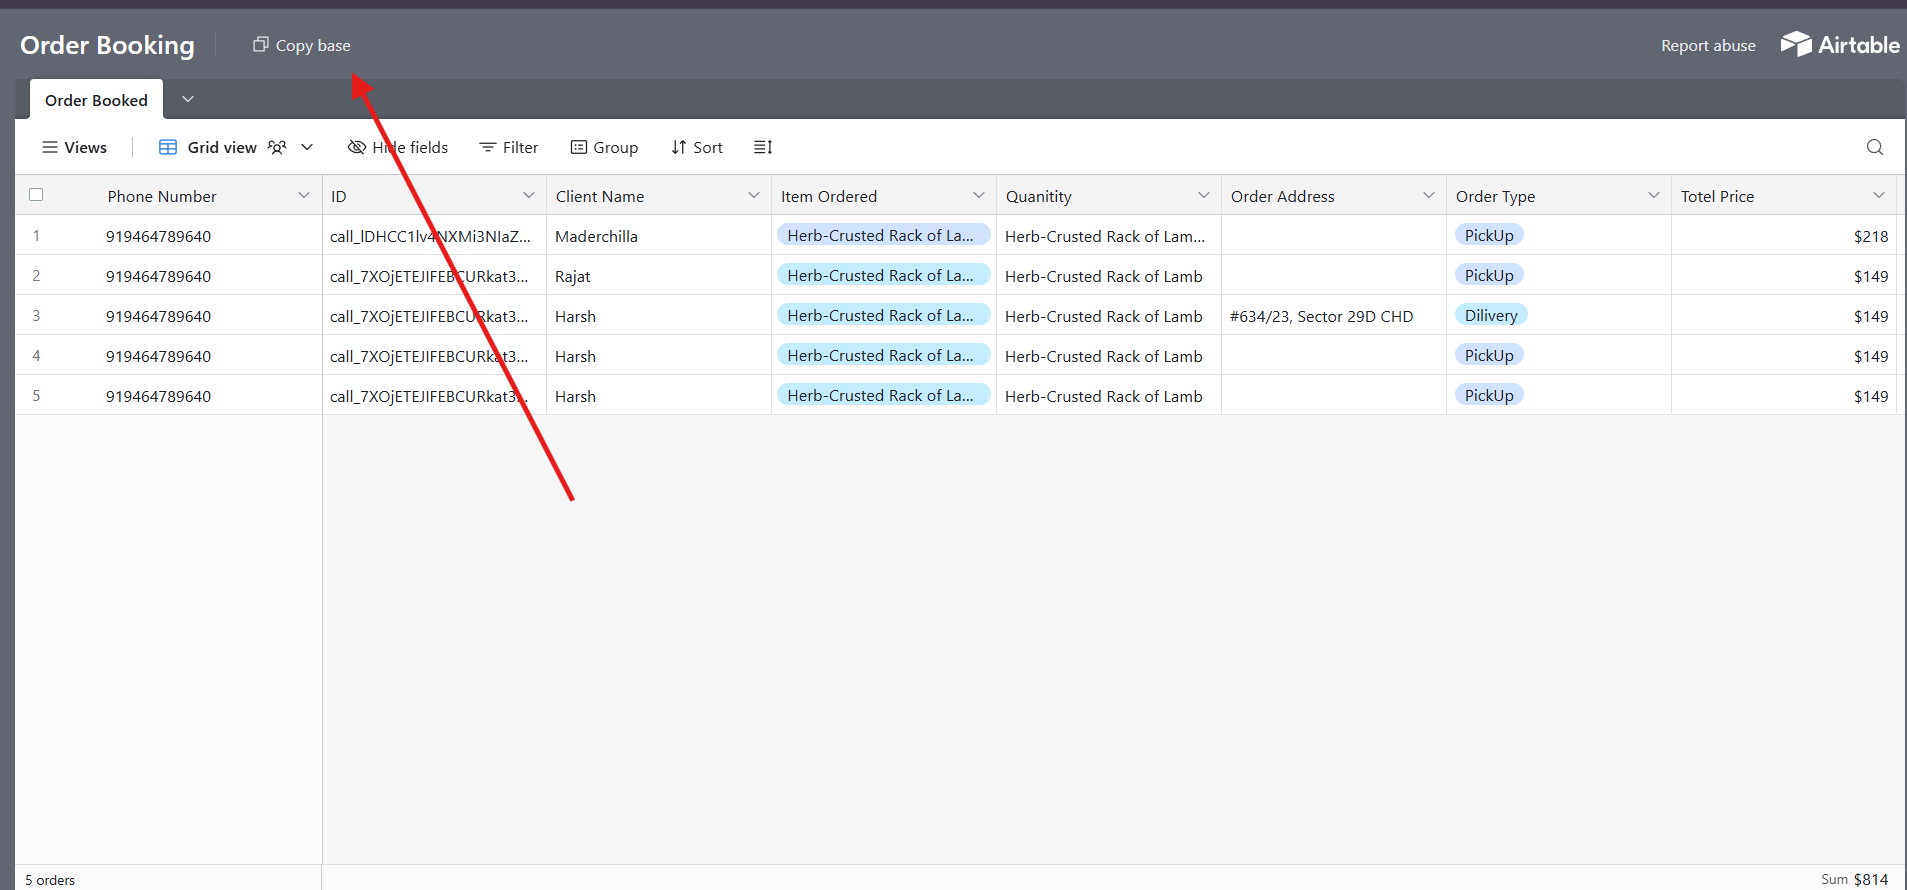Click the Sort button

(x=697, y=147)
